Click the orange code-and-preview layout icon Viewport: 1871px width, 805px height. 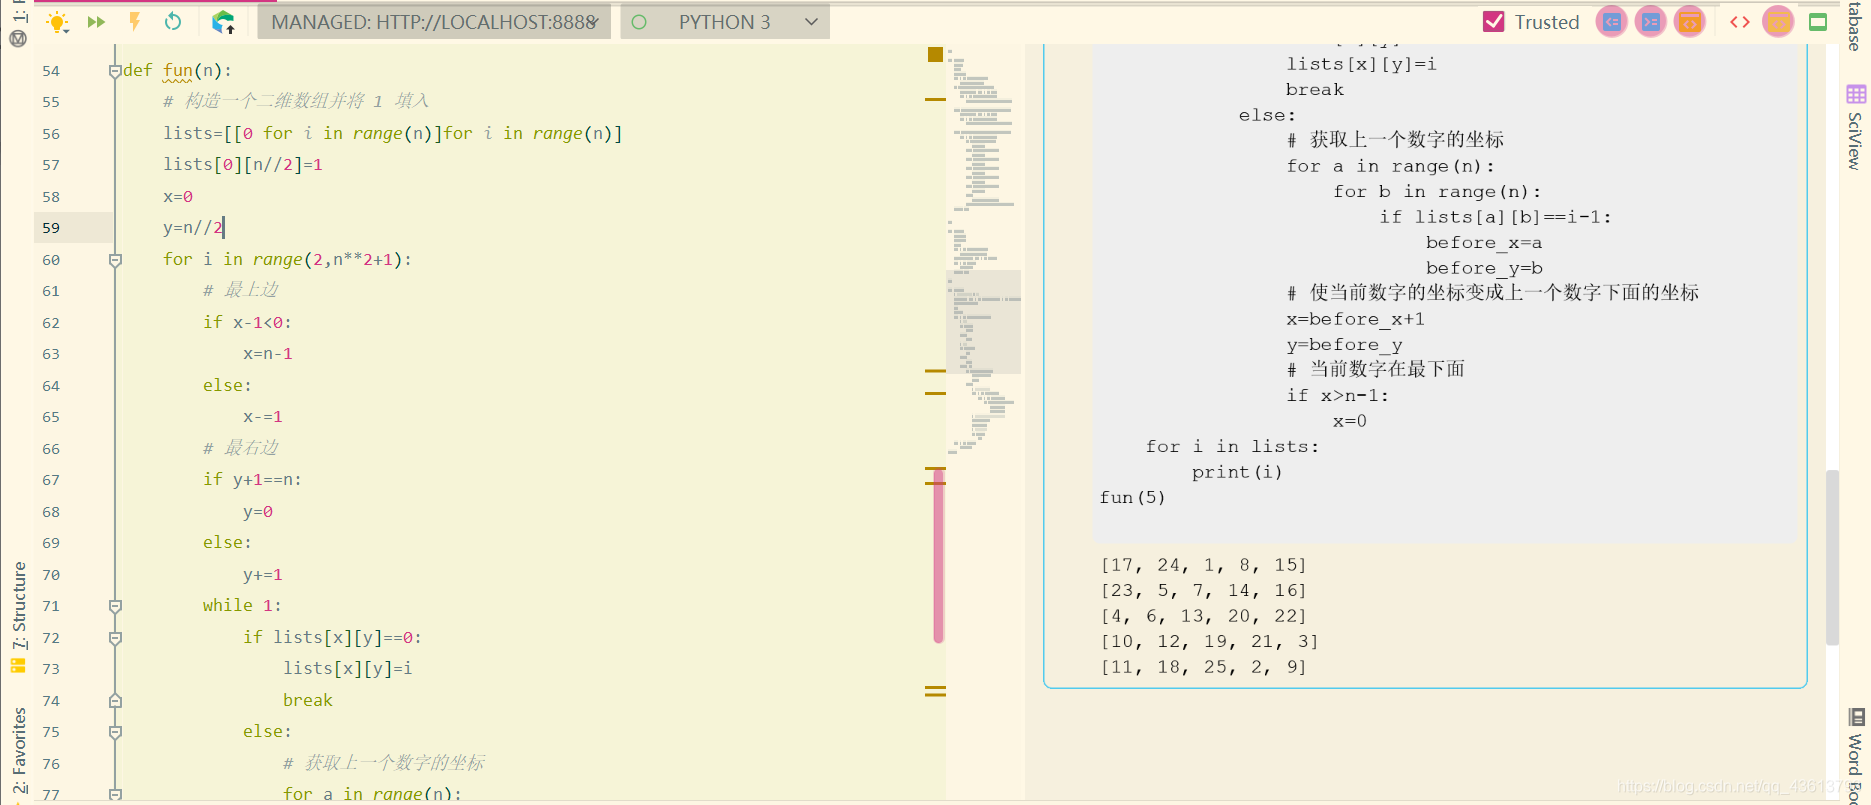[x=1690, y=22]
